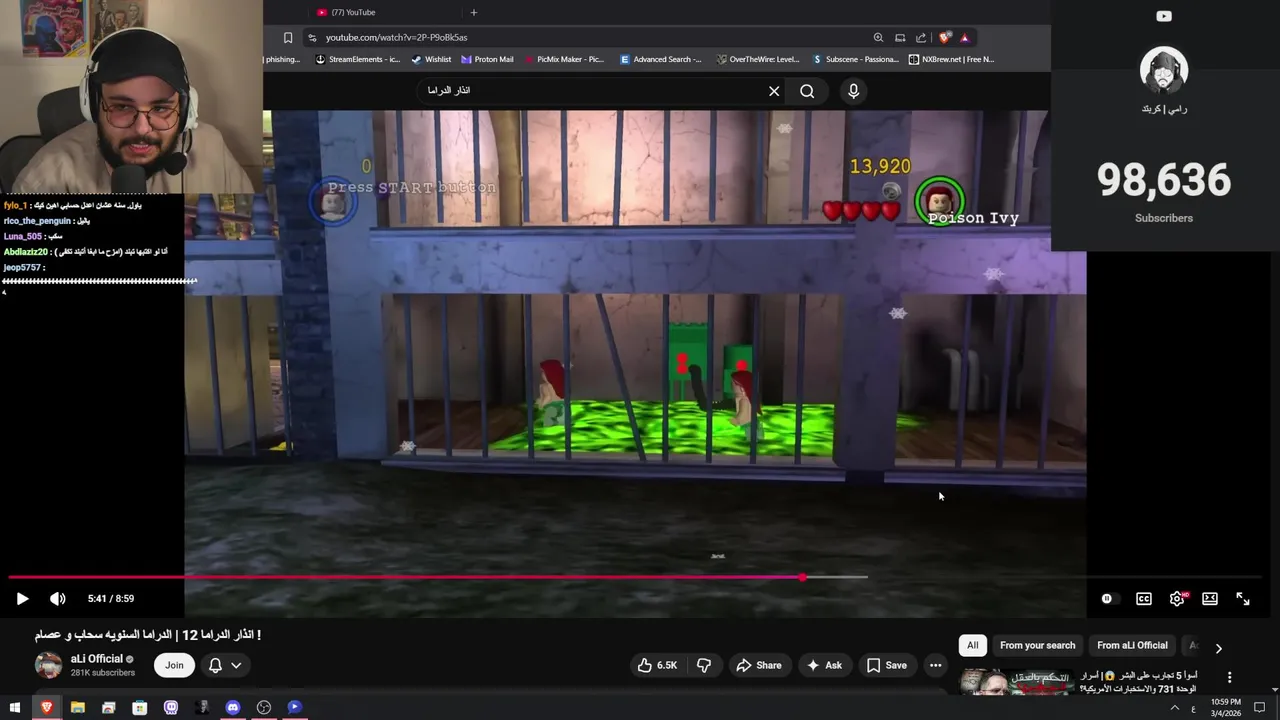Clear the YouTube search text

pyautogui.click(x=774, y=91)
